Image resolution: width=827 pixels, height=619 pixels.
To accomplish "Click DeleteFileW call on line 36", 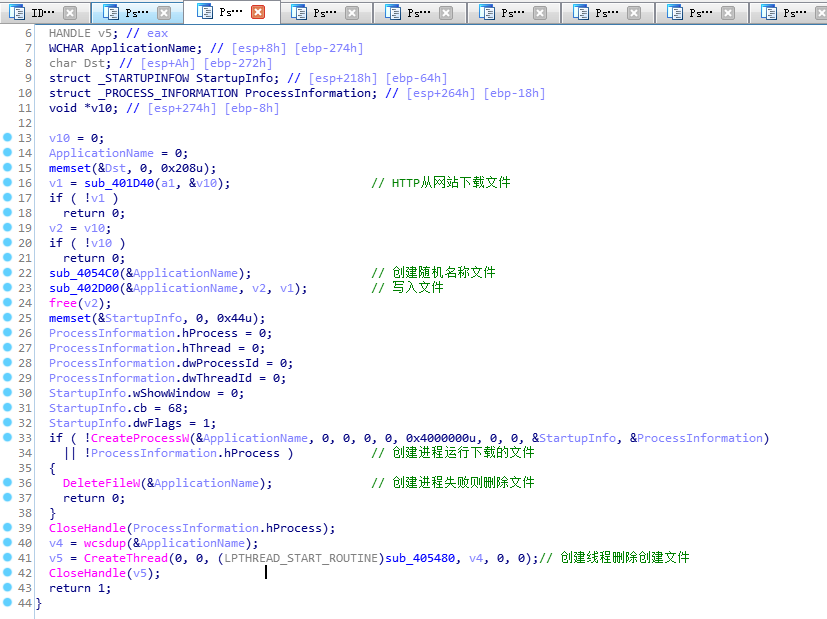I will pos(102,483).
